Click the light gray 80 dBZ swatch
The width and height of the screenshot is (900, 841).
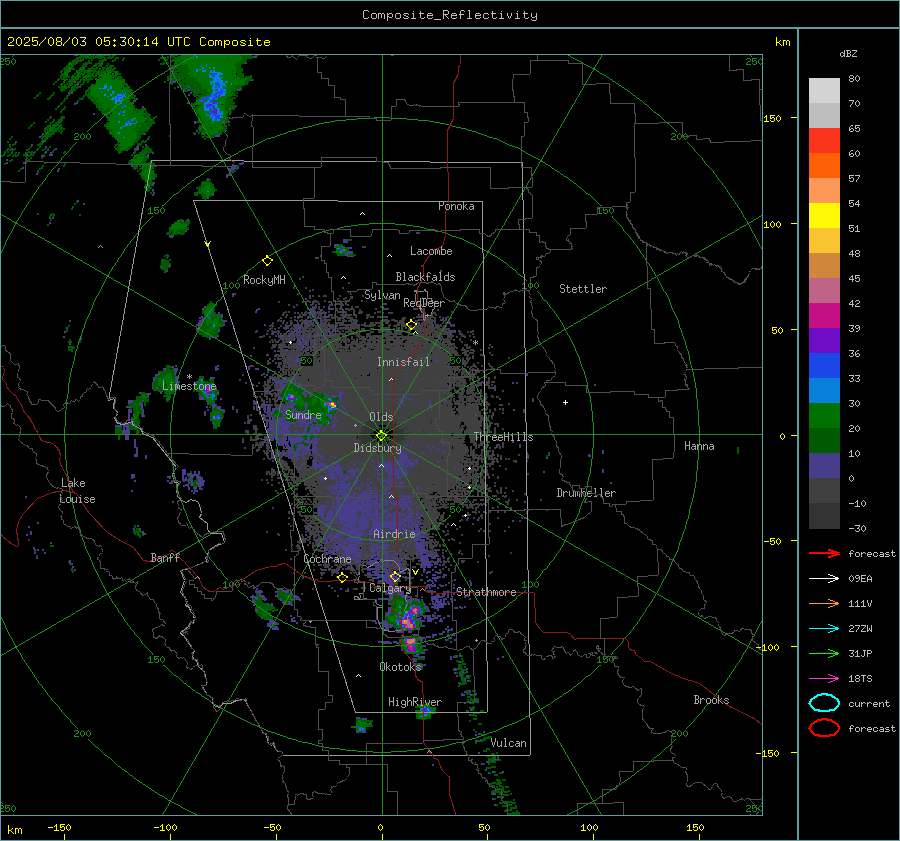tap(824, 91)
